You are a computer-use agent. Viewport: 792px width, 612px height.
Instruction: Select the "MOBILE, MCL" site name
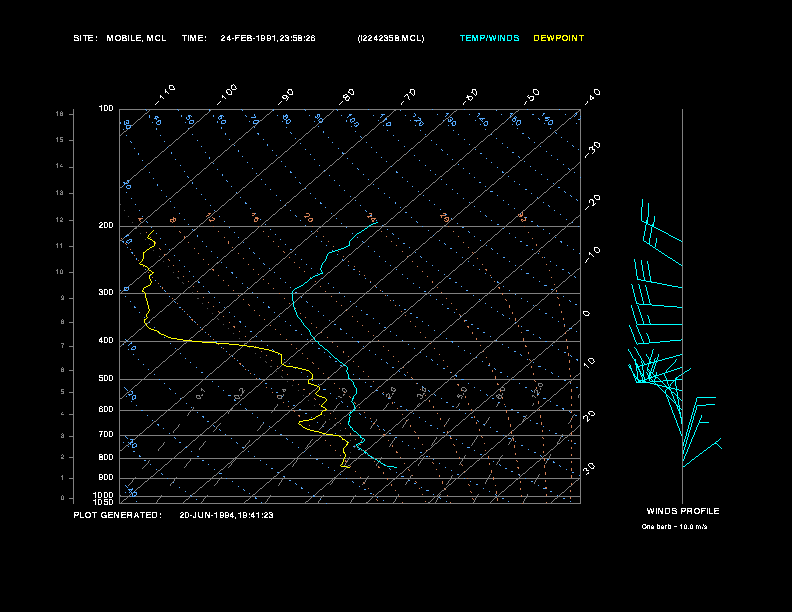[x=136, y=38]
